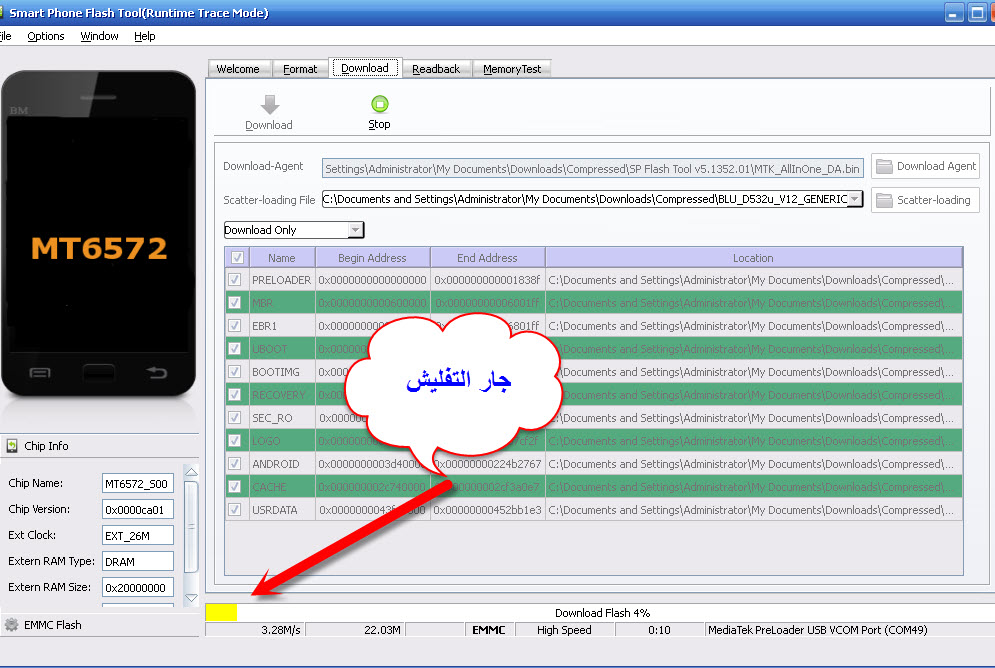Click the Chip Info panel icon
Screen dimensions: 995x668
pos(12,446)
